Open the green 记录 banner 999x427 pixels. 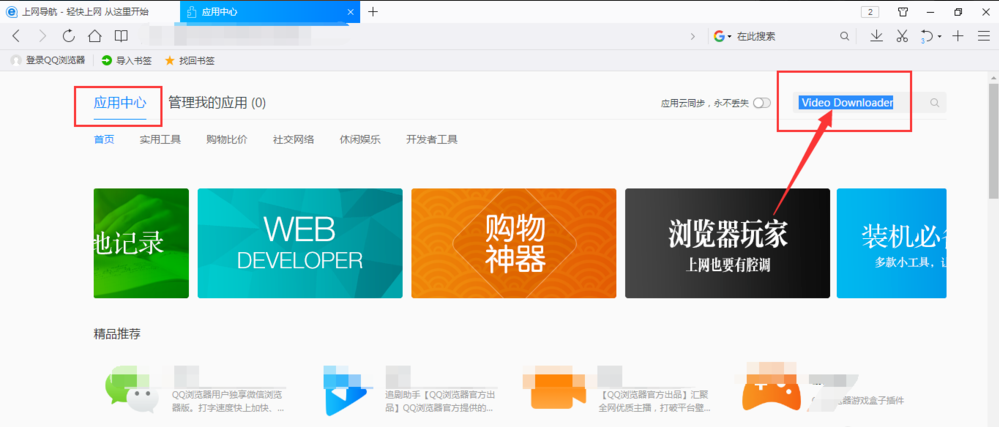coord(141,243)
